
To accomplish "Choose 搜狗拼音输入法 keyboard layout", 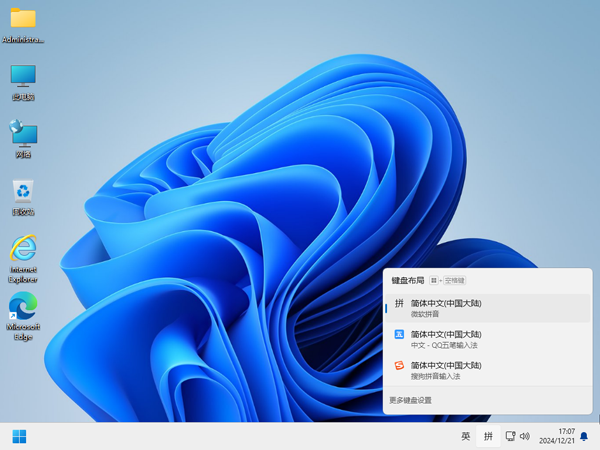I will pos(488,370).
